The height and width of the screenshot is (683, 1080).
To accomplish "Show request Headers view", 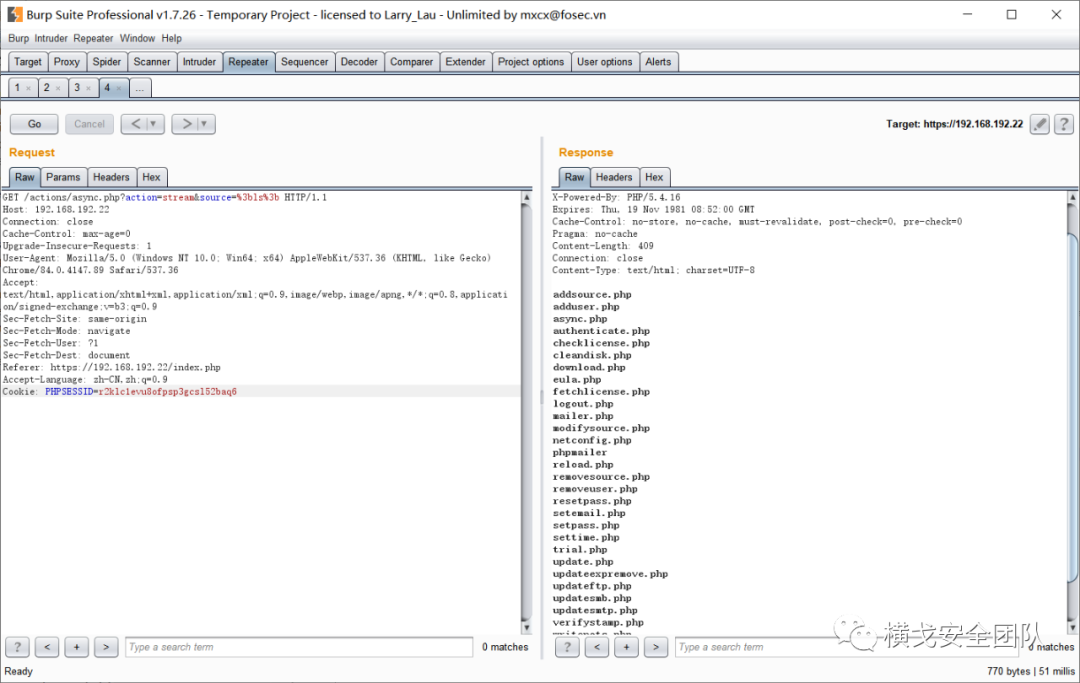I will [x=111, y=177].
